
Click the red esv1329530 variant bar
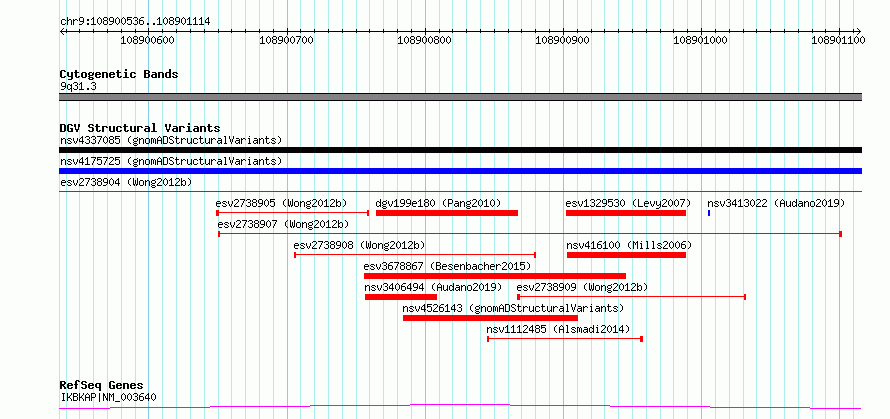[x=625, y=213]
